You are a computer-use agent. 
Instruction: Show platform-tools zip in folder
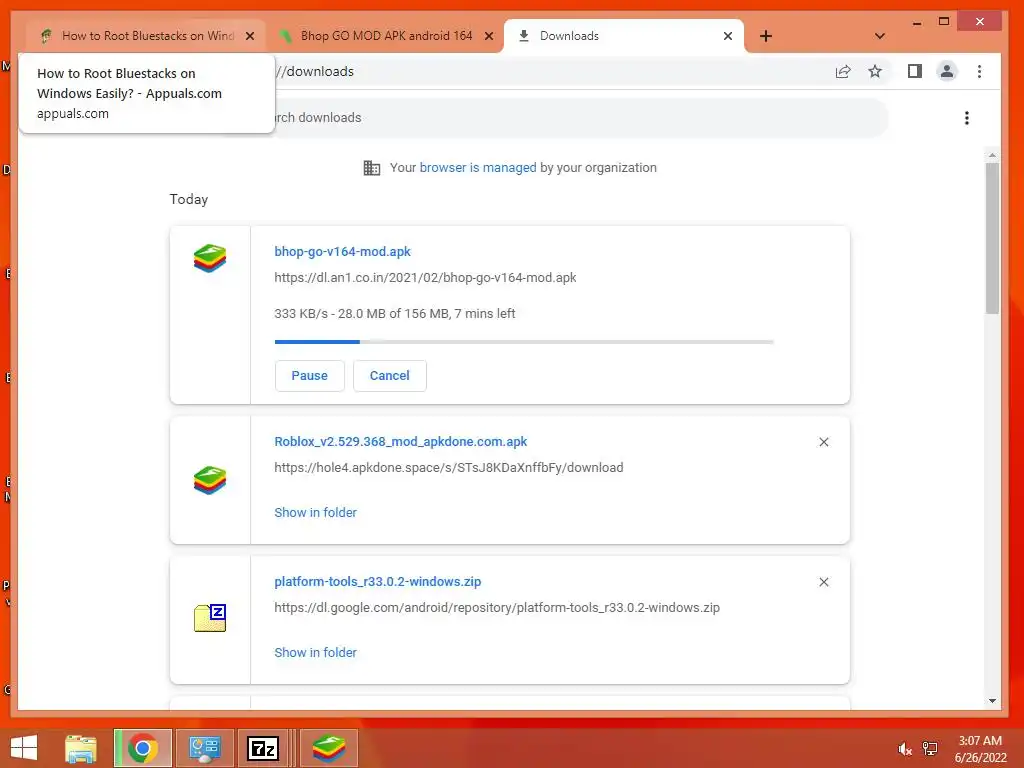pos(315,652)
